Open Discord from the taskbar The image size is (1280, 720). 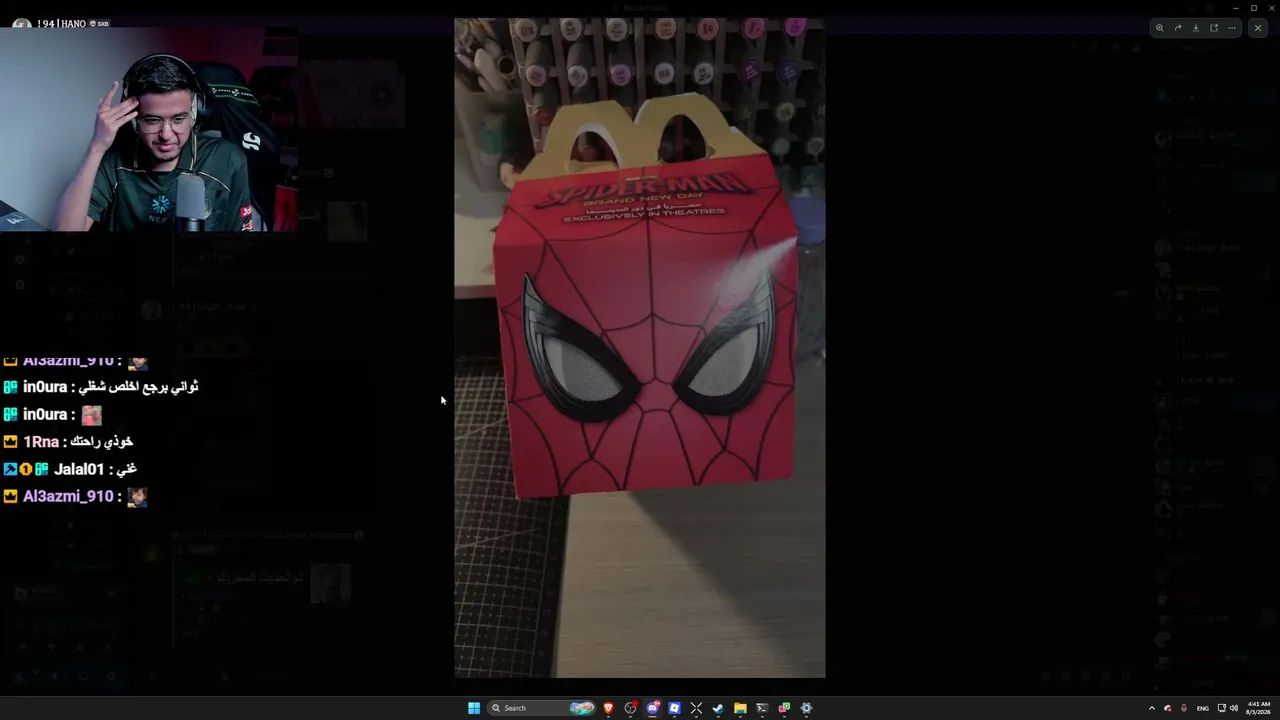pos(652,708)
